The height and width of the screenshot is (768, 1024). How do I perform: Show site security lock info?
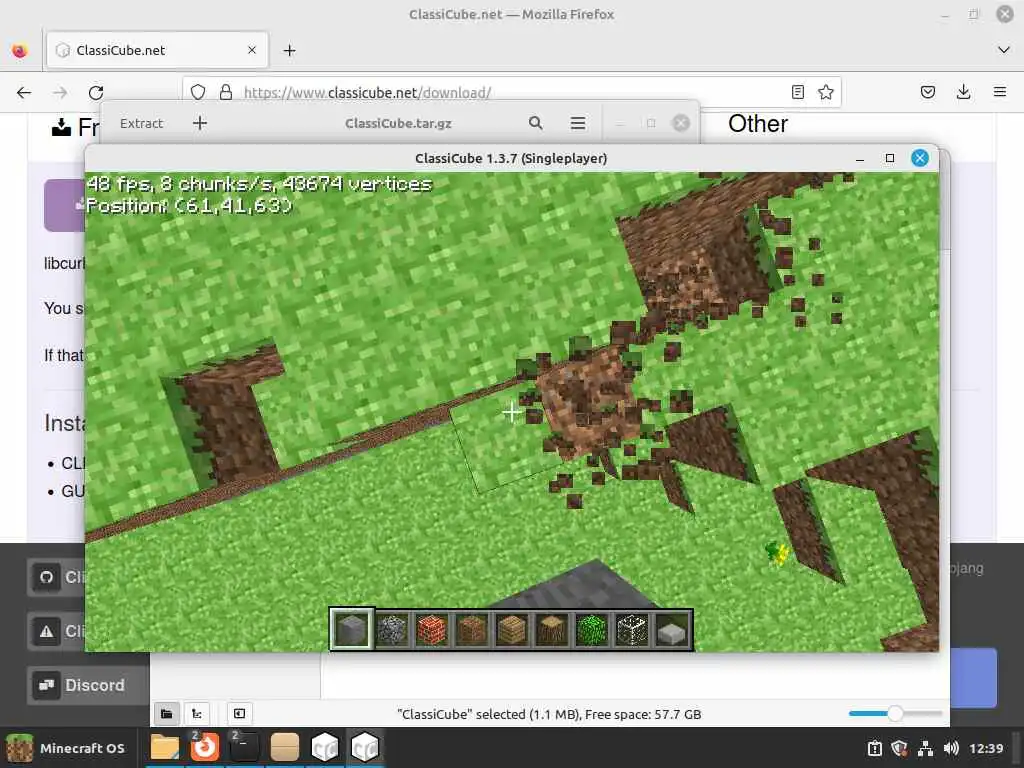(225, 92)
